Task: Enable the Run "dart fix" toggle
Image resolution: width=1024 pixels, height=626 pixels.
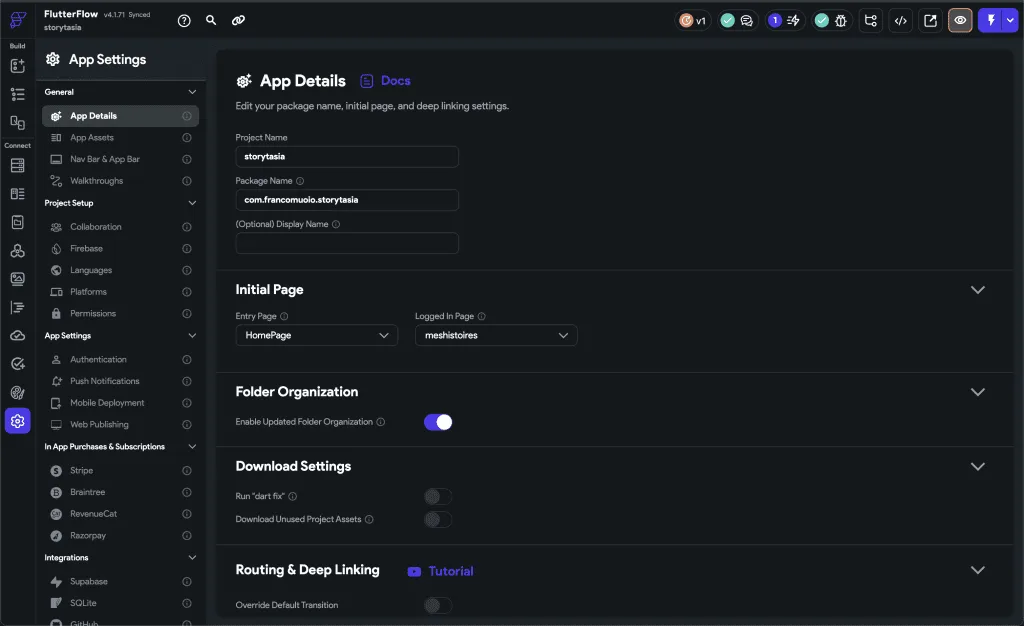Action: coord(438,496)
